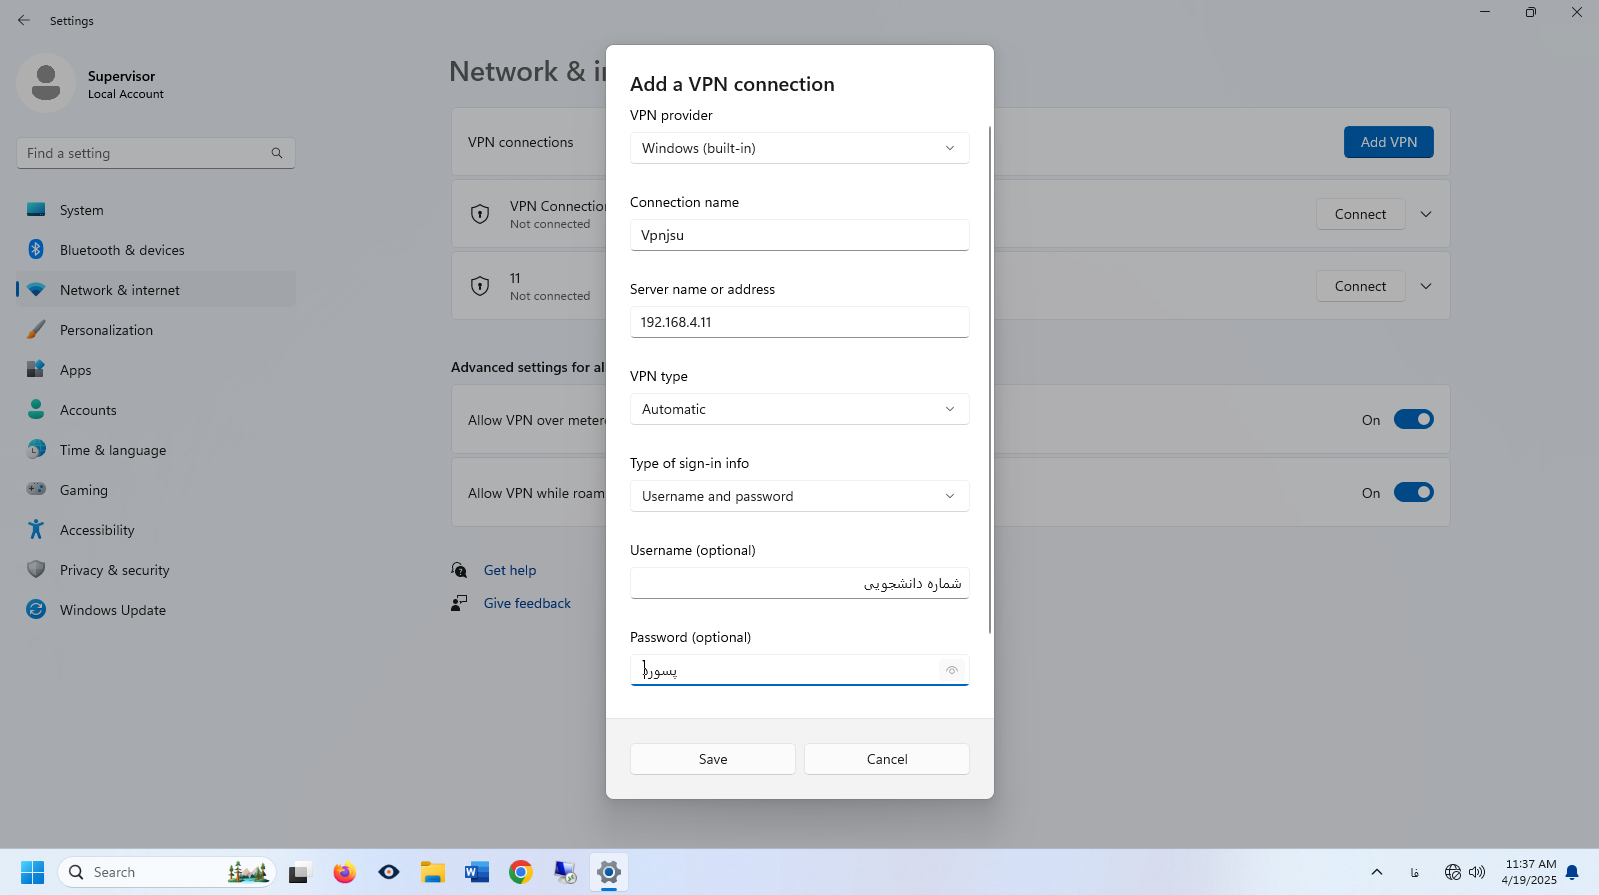Open the VPN type dropdown

tap(799, 409)
